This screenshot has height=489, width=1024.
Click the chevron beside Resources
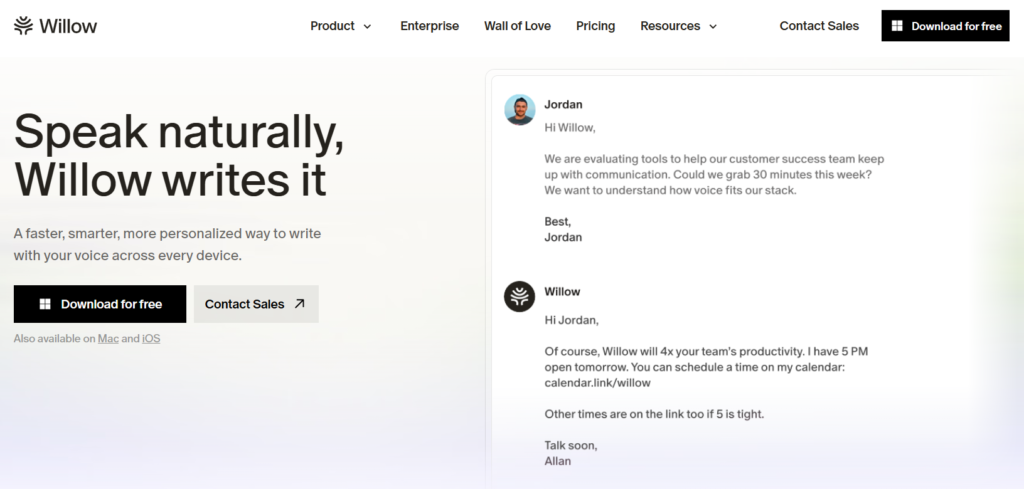(x=712, y=27)
